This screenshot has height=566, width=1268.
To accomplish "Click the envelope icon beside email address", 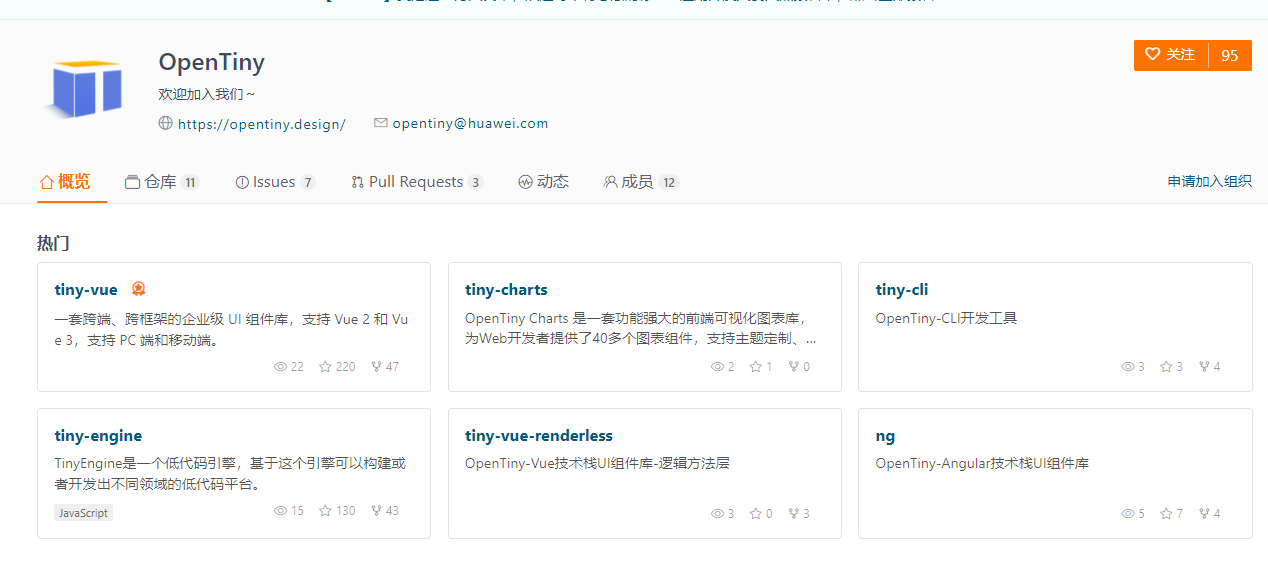I will (x=380, y=123).
